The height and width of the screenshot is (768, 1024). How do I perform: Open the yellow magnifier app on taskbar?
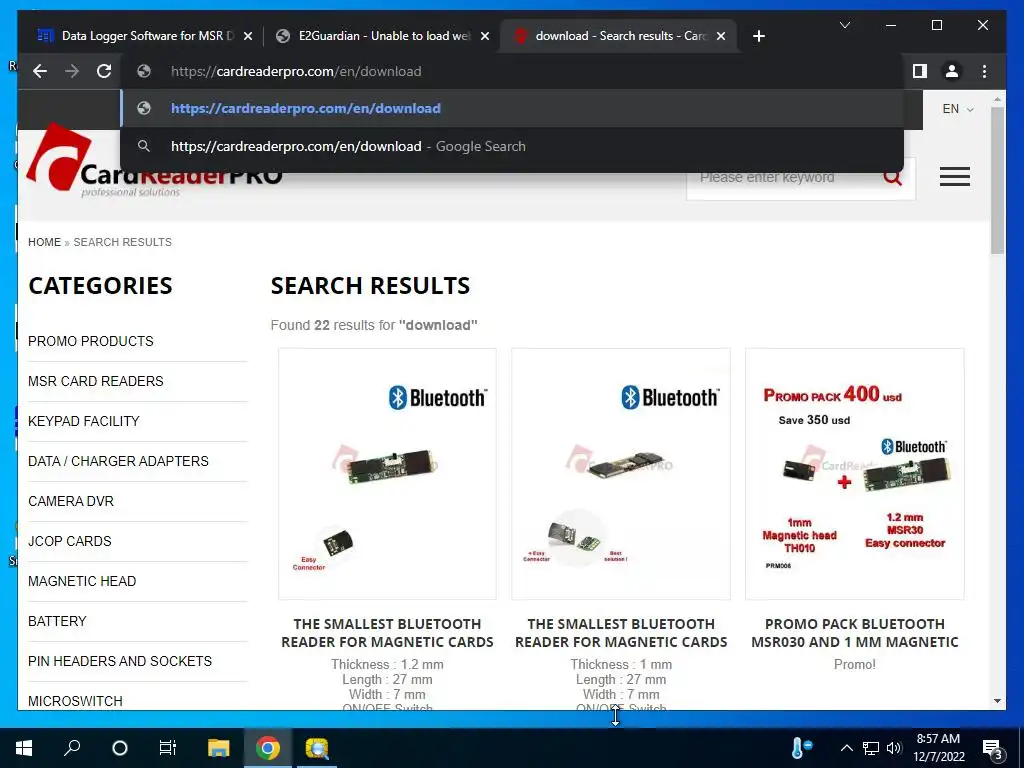click(317, 748)
